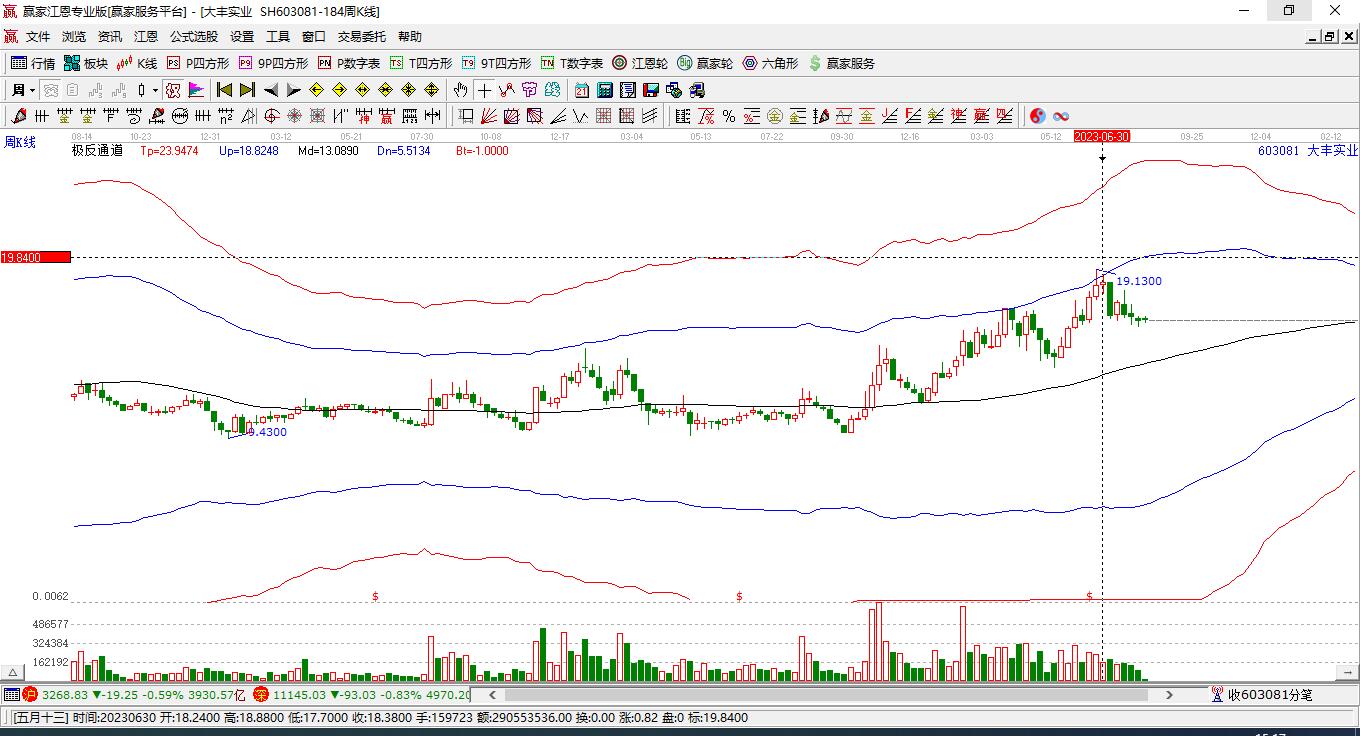Open the 赢家轮 wheel tool
This screenshot has width=1360, height=736.
(x=705, y=63)
